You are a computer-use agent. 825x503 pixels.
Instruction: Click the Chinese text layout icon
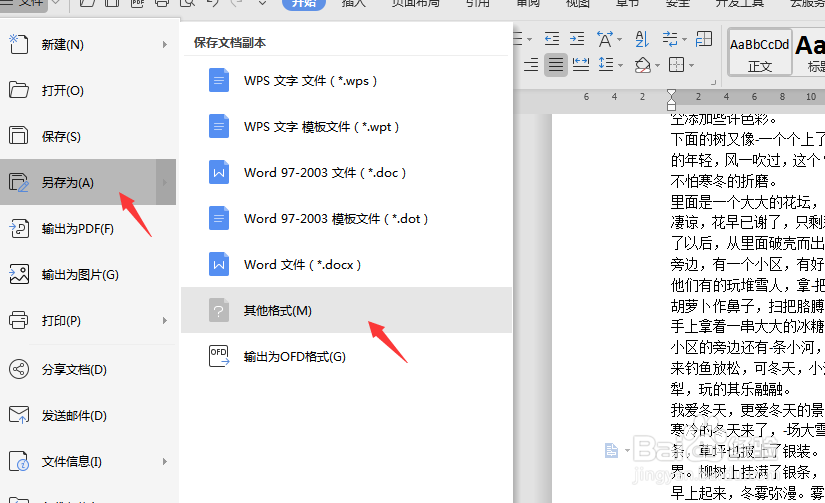605,39
